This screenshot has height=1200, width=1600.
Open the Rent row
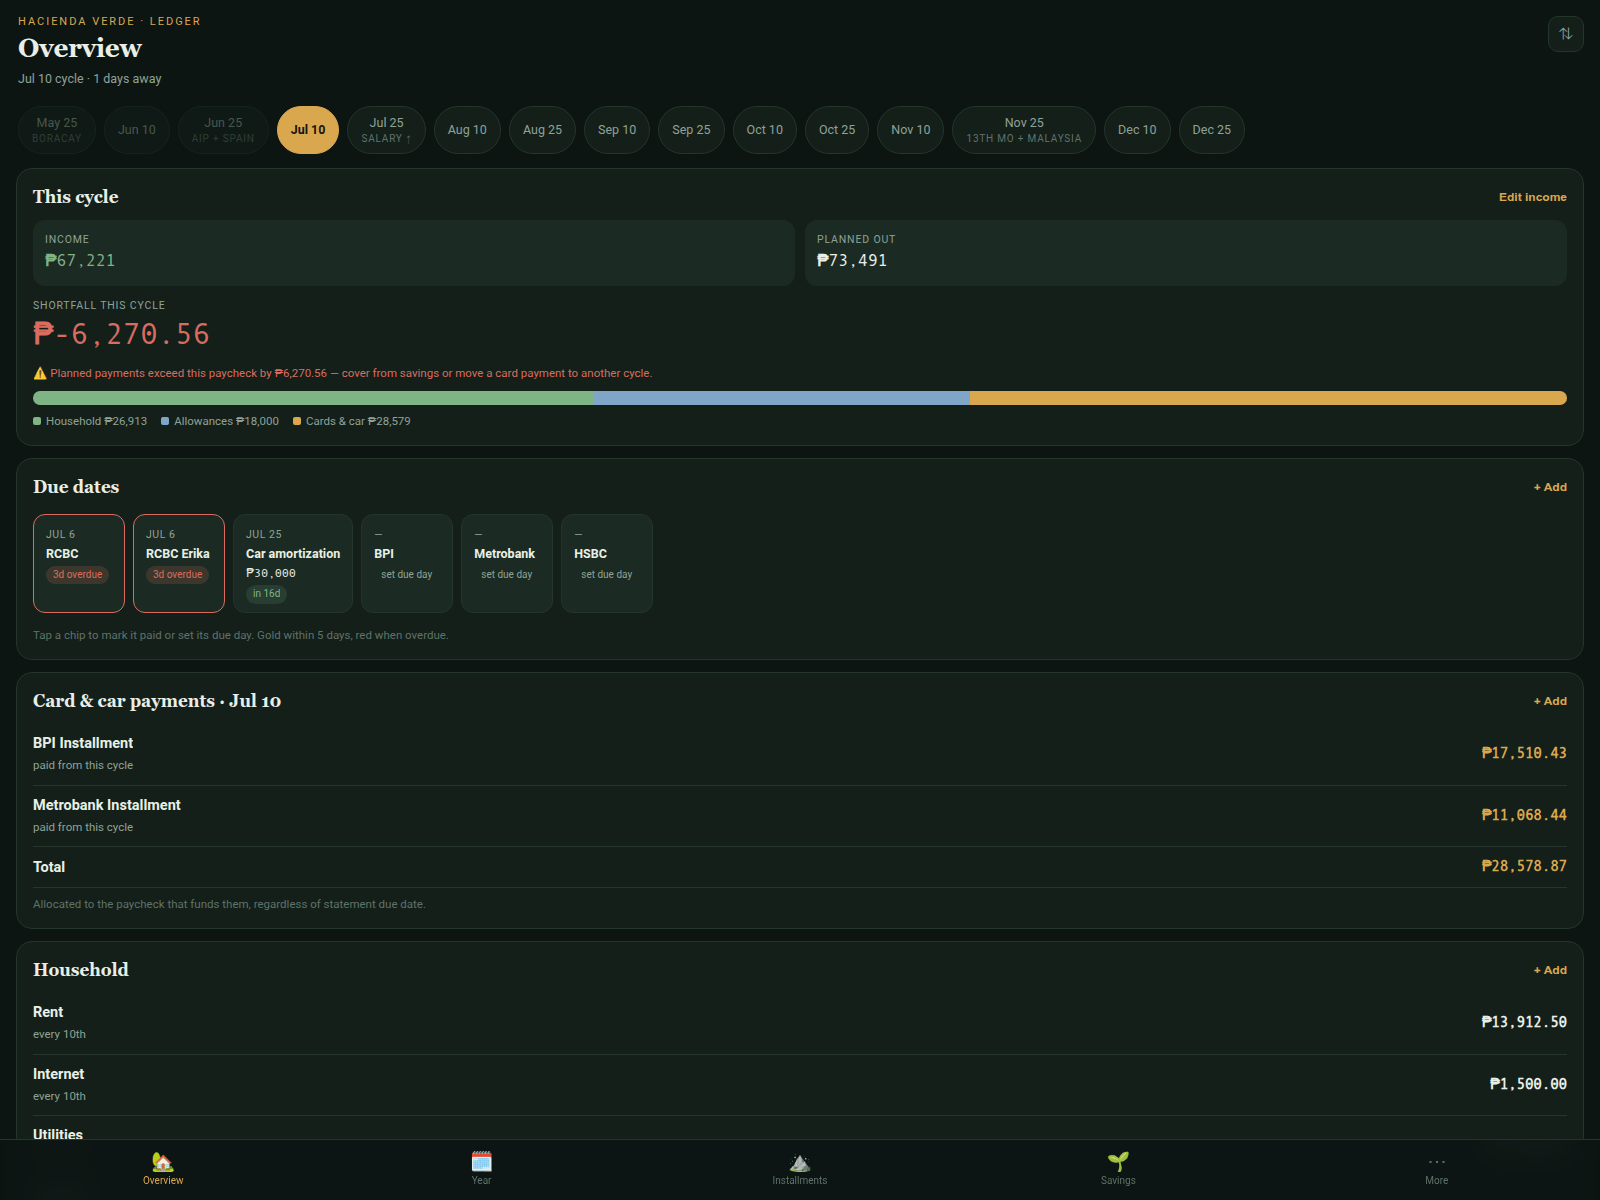point(800,1023)
